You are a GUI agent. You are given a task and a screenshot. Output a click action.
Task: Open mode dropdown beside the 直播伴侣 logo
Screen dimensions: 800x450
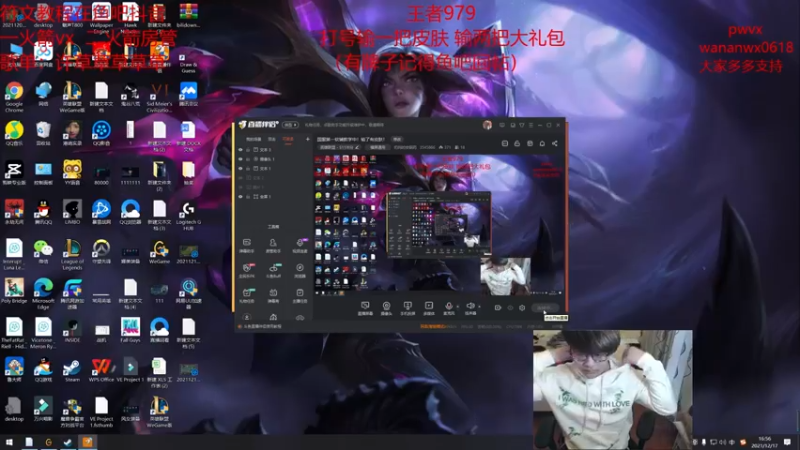[290, 125]
